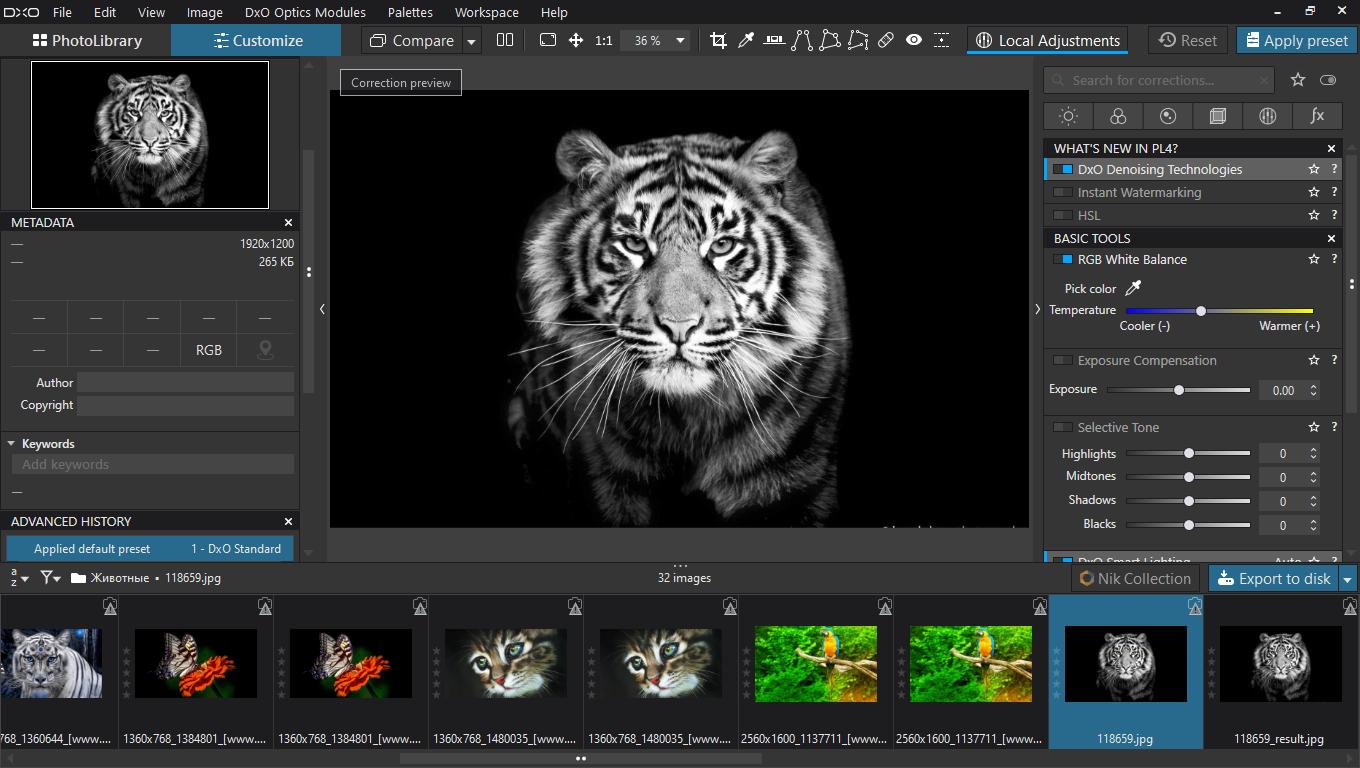The height and width of the screenshot is (768, 1360).
Task: Open the Compare dropdown arrow
Action: point(472,41)
